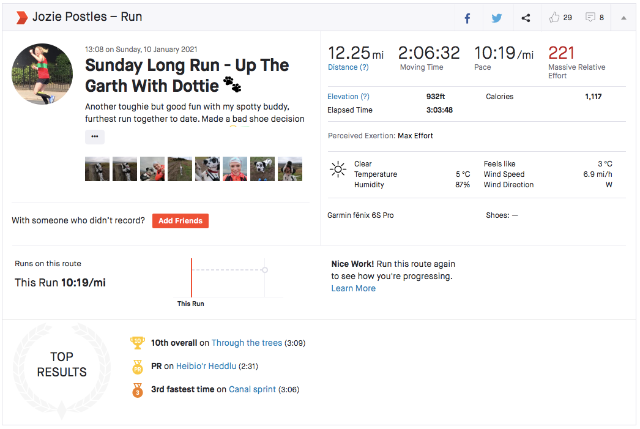Collapse the header with the up arrow
The width and height of the screenshot is (640, 429).
(x=625, y=18)
